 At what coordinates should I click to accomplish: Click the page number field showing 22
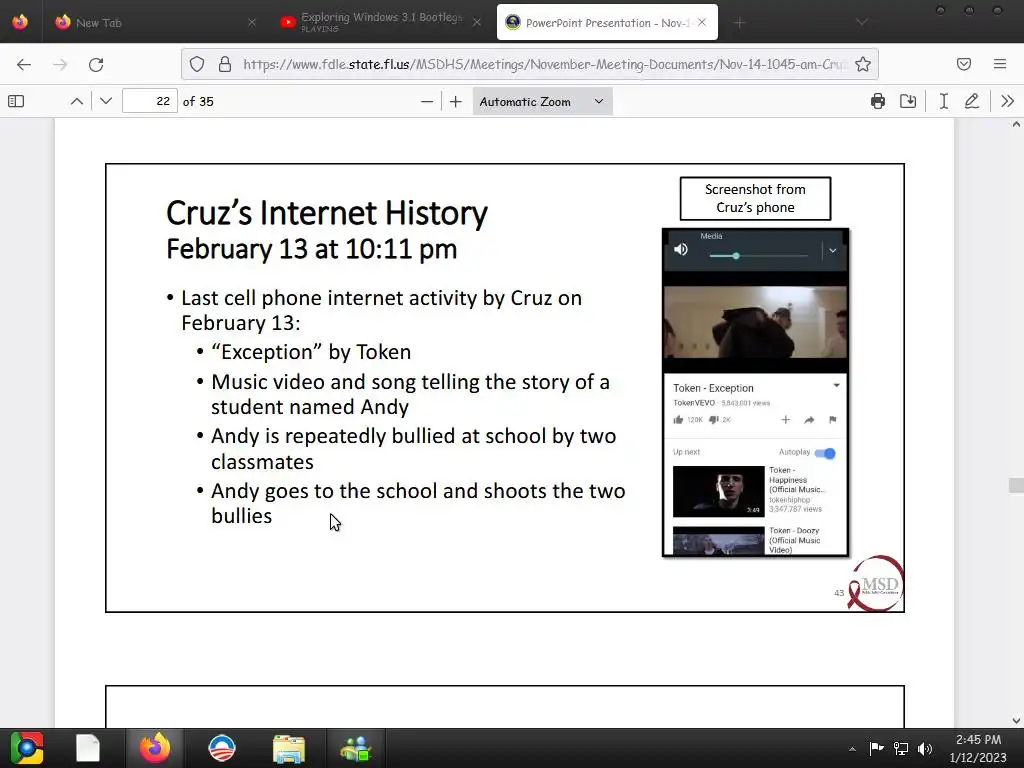pos(150,101)
